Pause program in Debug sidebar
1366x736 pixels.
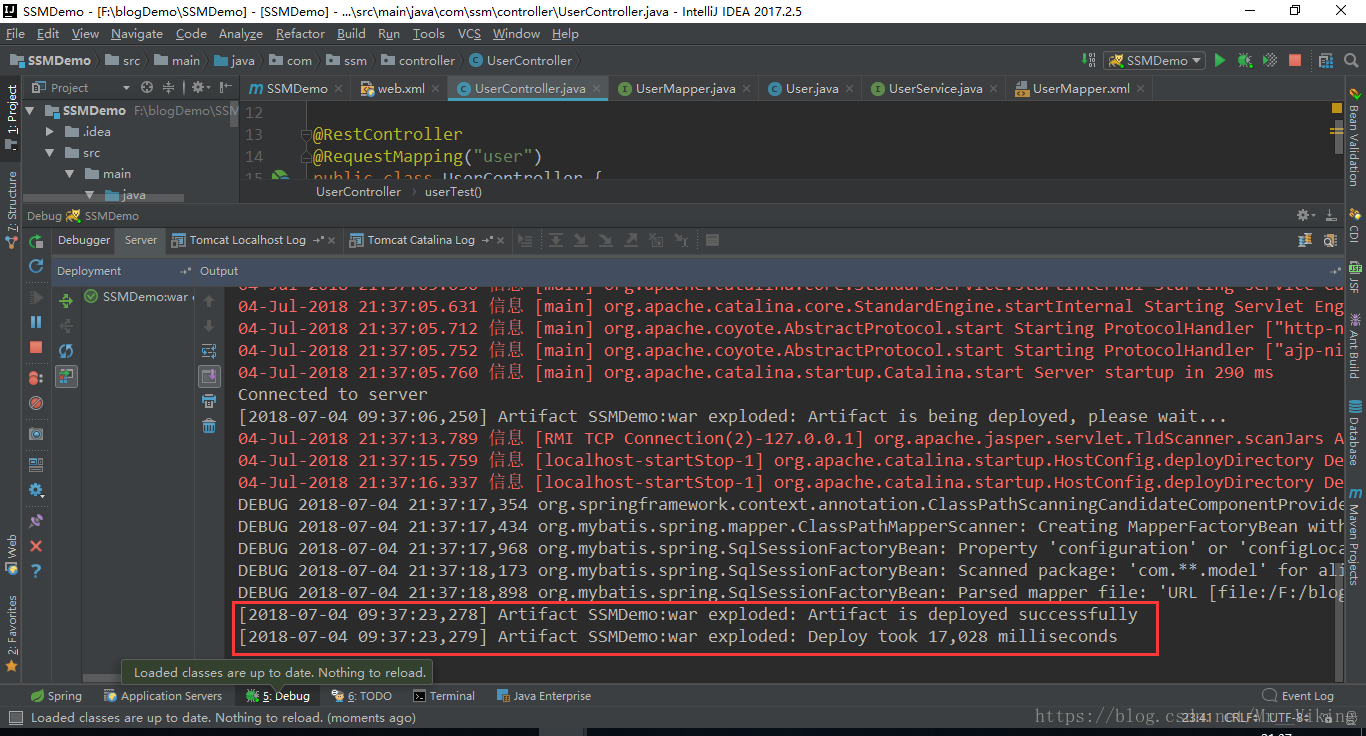coord(36,322)
